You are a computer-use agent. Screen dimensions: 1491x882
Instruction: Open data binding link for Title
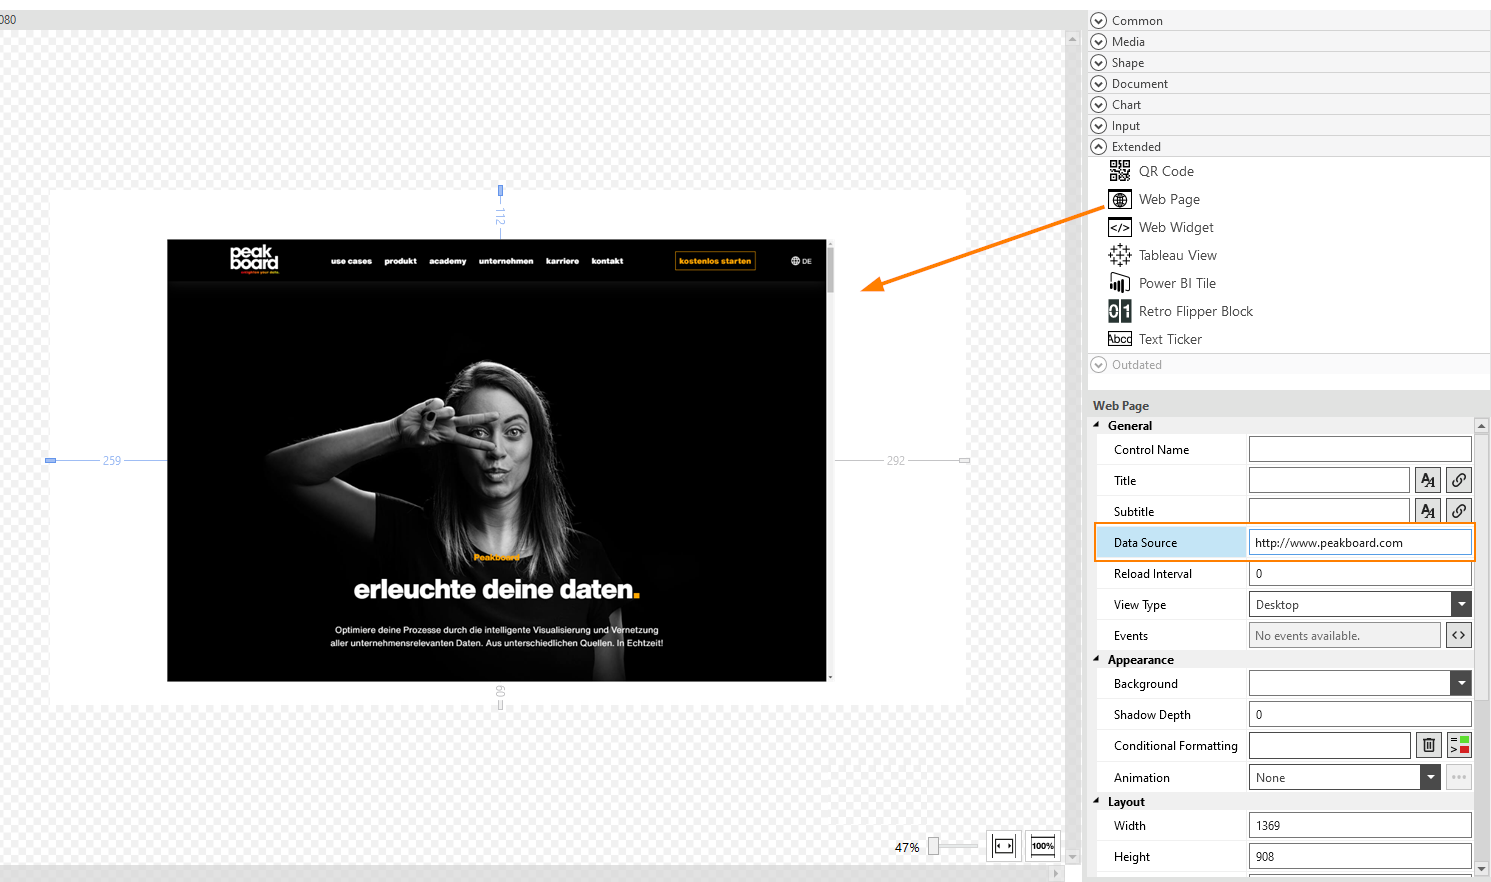pos(1459,480)
